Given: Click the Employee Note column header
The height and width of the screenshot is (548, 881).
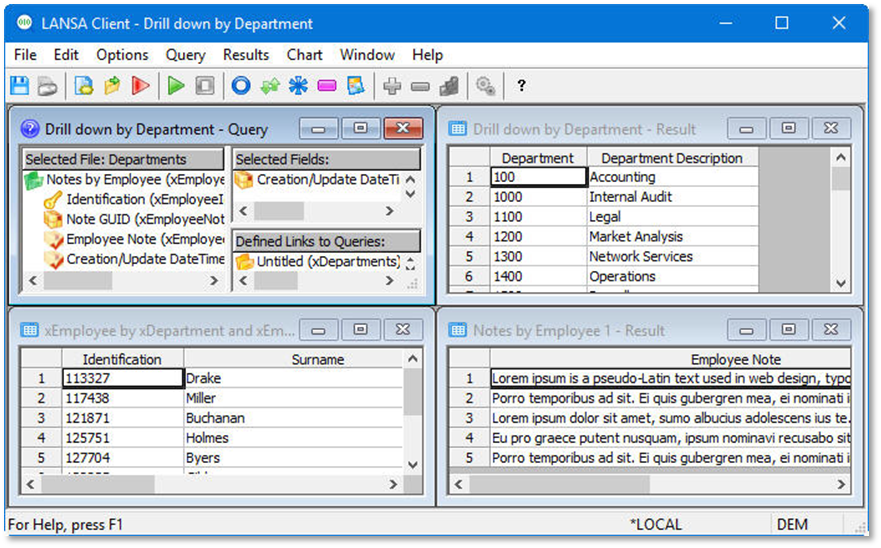Looking at the screenshot, I should click(670, 359).
